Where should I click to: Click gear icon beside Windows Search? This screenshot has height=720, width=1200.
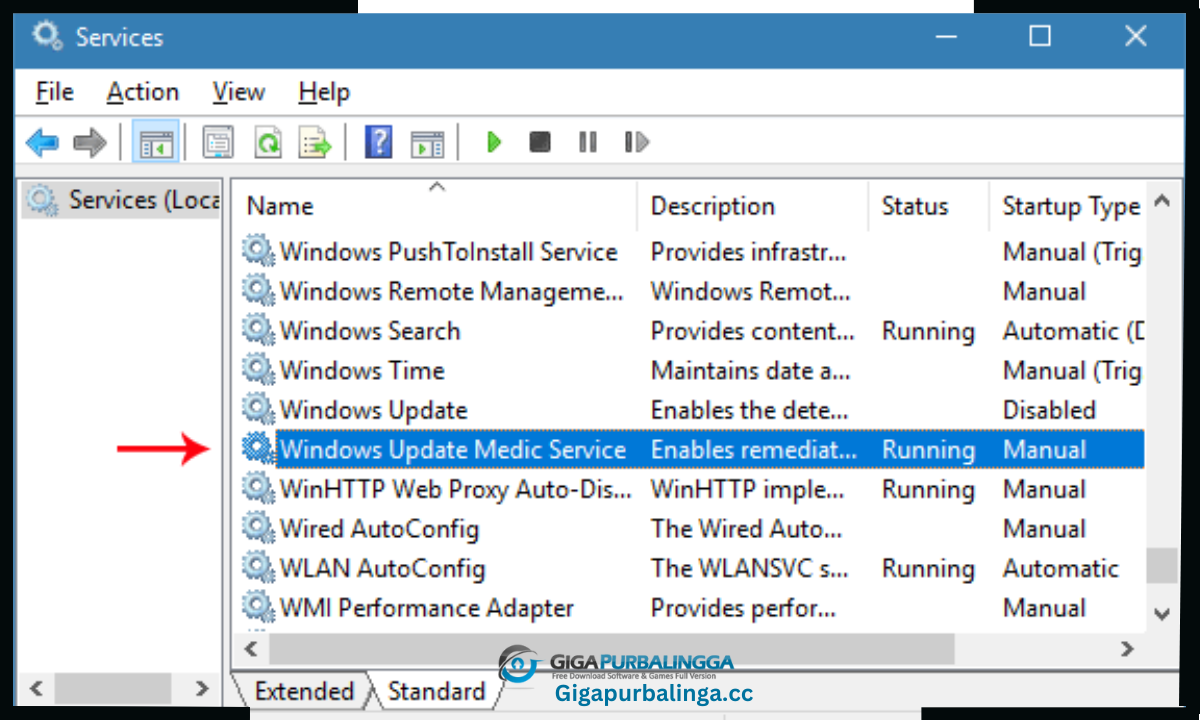click(x=259, y=330)
